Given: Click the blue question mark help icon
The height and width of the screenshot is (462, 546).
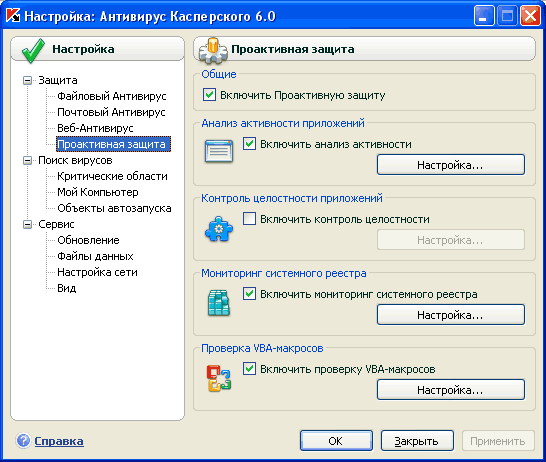Looking at the screenshot, I should (x=23, y=440).
